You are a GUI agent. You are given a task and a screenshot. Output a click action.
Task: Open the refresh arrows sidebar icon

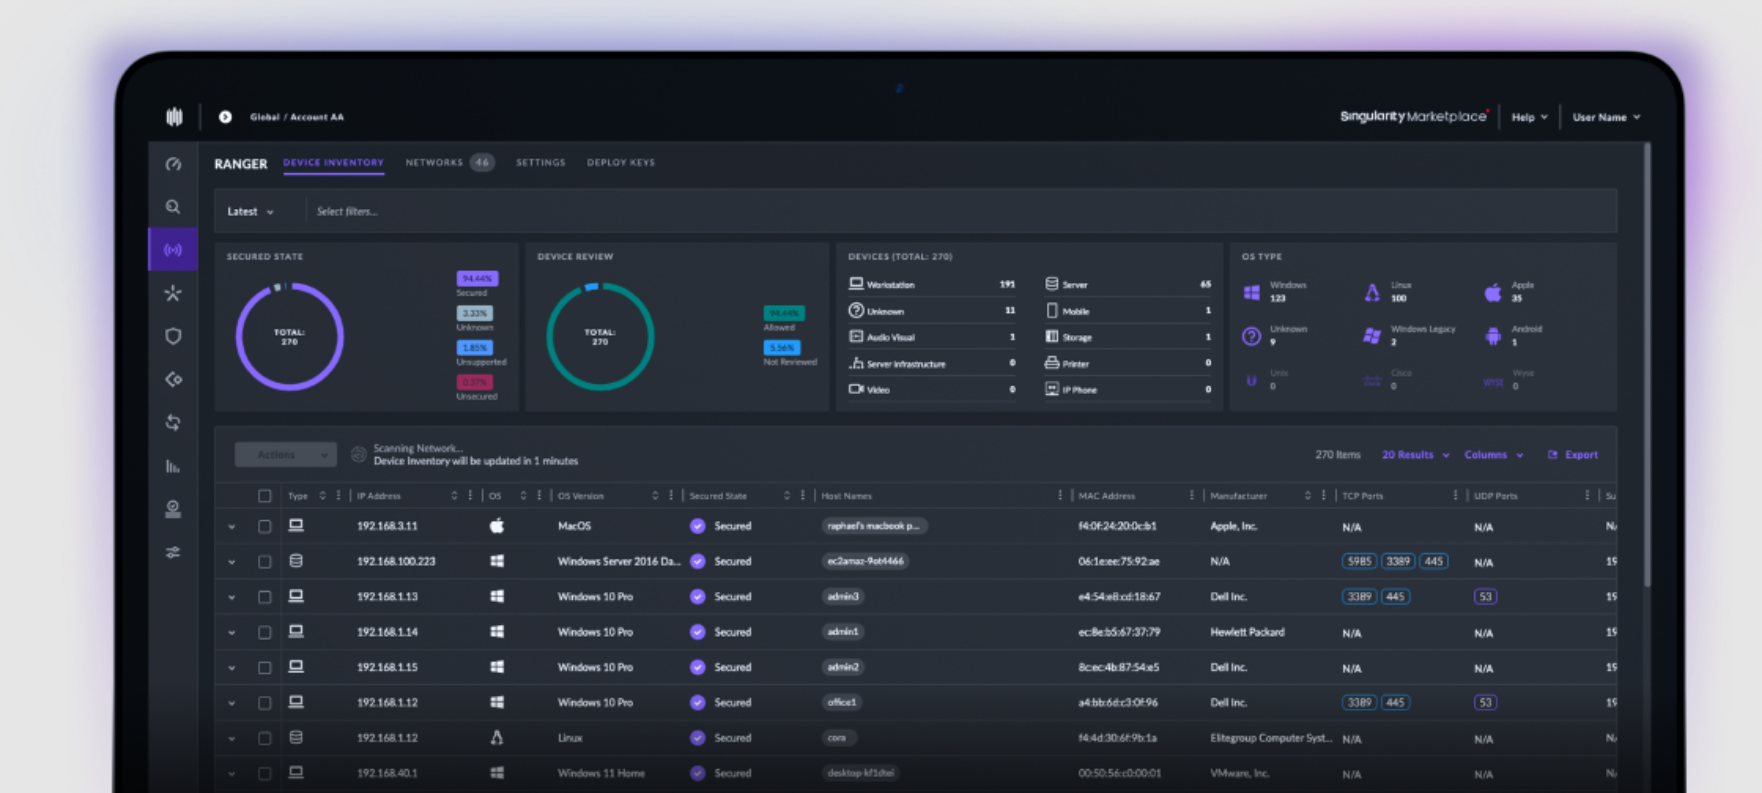[173, 422]
